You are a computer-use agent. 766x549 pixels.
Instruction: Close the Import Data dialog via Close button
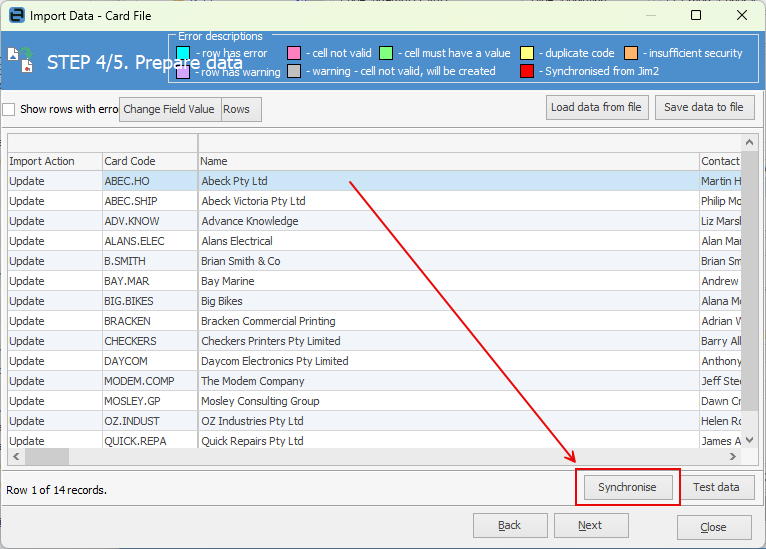point(714,527)
